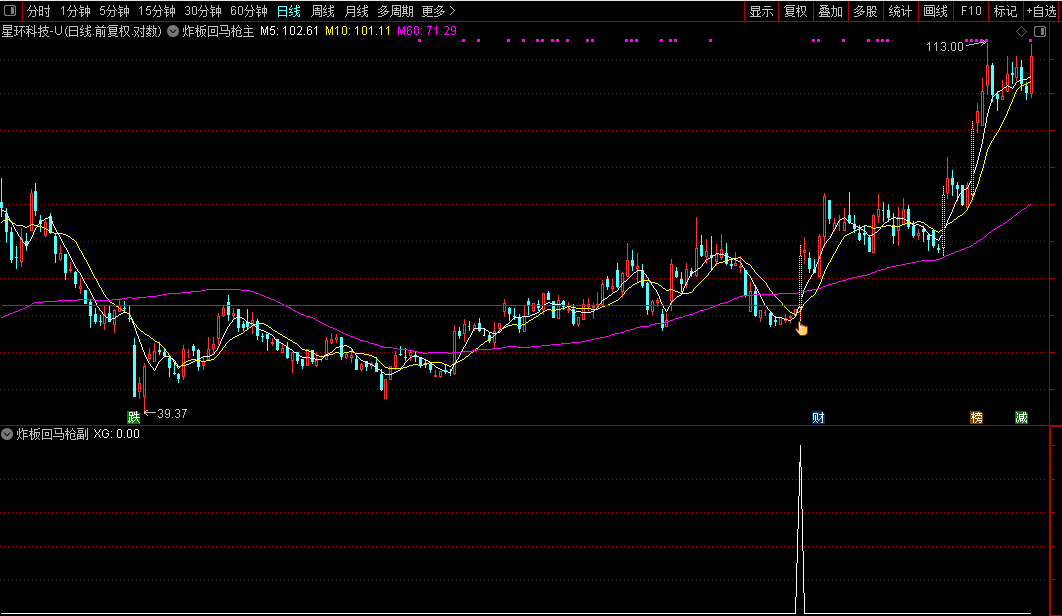This screenshot has height=616, width=1062.
Task: Expand main indicator 炸板回马枪主 dropdown
Action: pos(173,31)
